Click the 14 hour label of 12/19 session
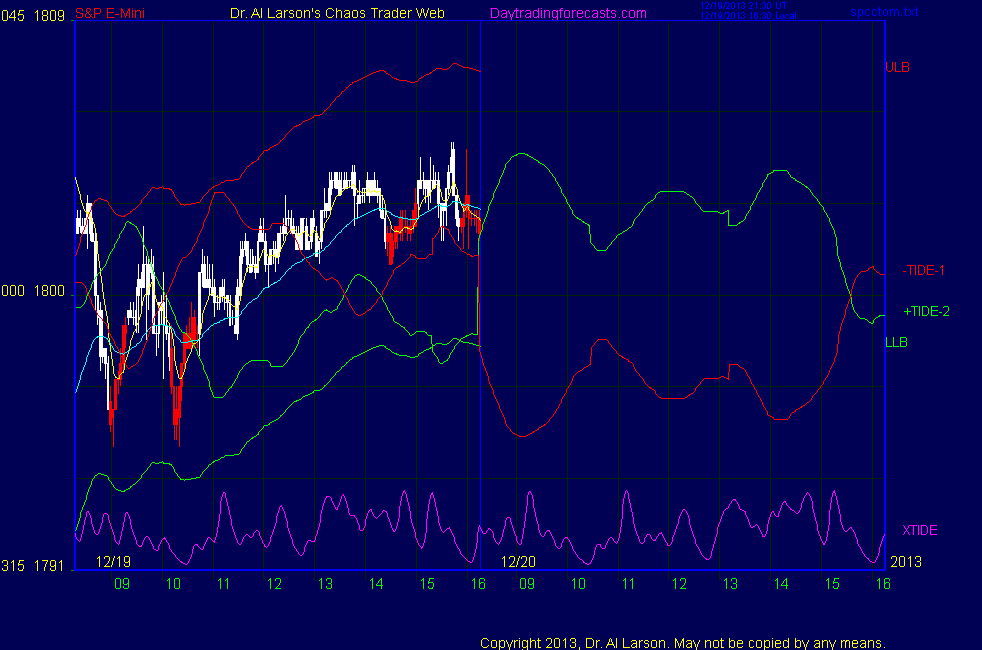Screen dimensions: 982x650 pos(376,584)
